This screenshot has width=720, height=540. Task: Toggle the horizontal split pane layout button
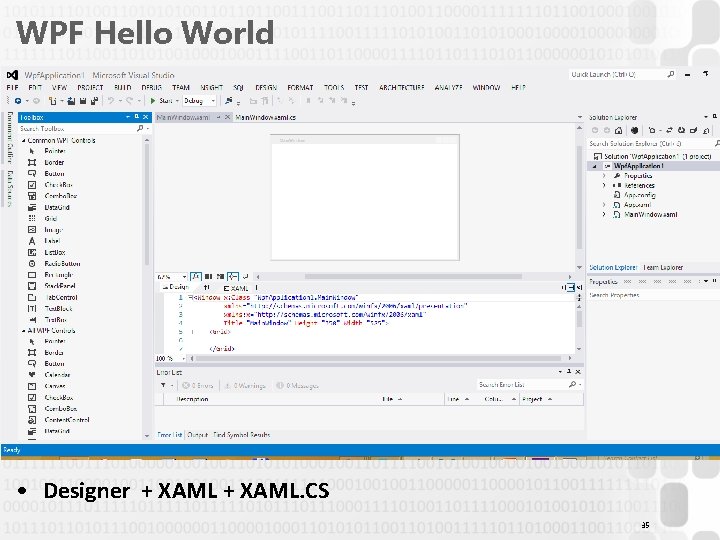(570, 287)
